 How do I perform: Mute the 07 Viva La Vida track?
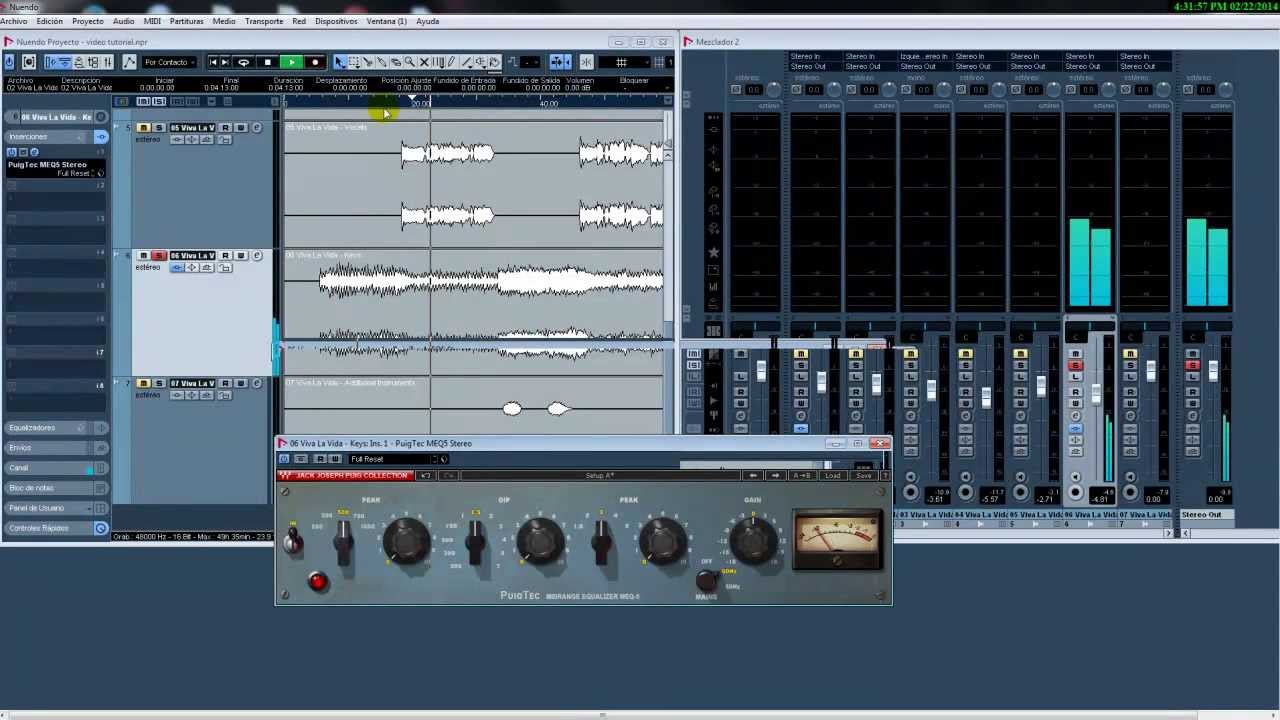click(x=144, y=384)
